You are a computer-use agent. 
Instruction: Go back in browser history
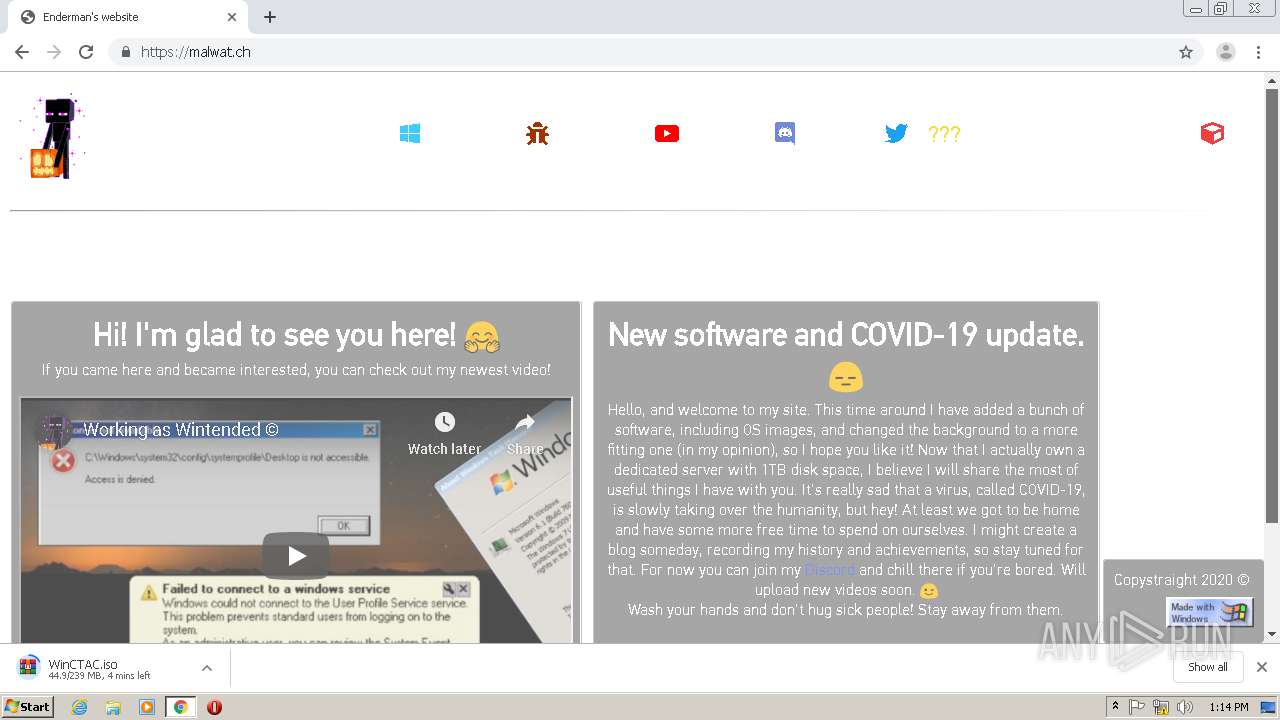pyautogui.click(x=22, y=52)
